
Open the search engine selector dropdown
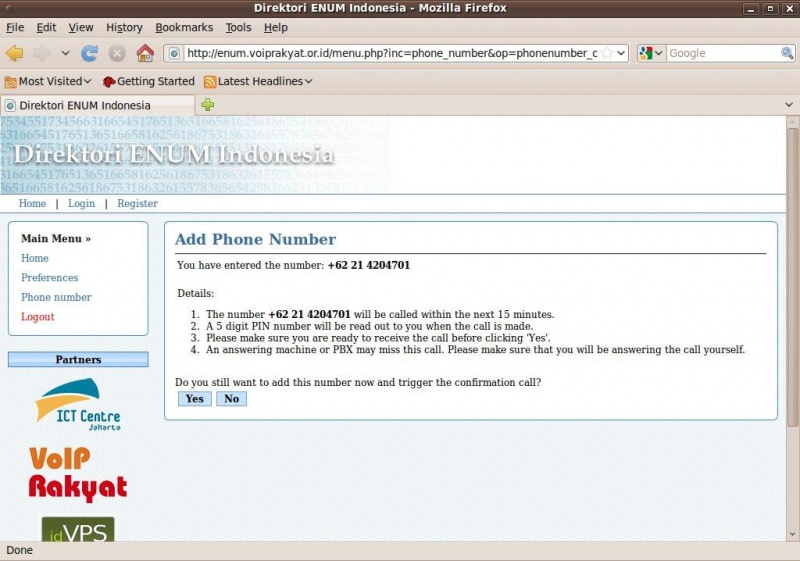click(651, 53)
